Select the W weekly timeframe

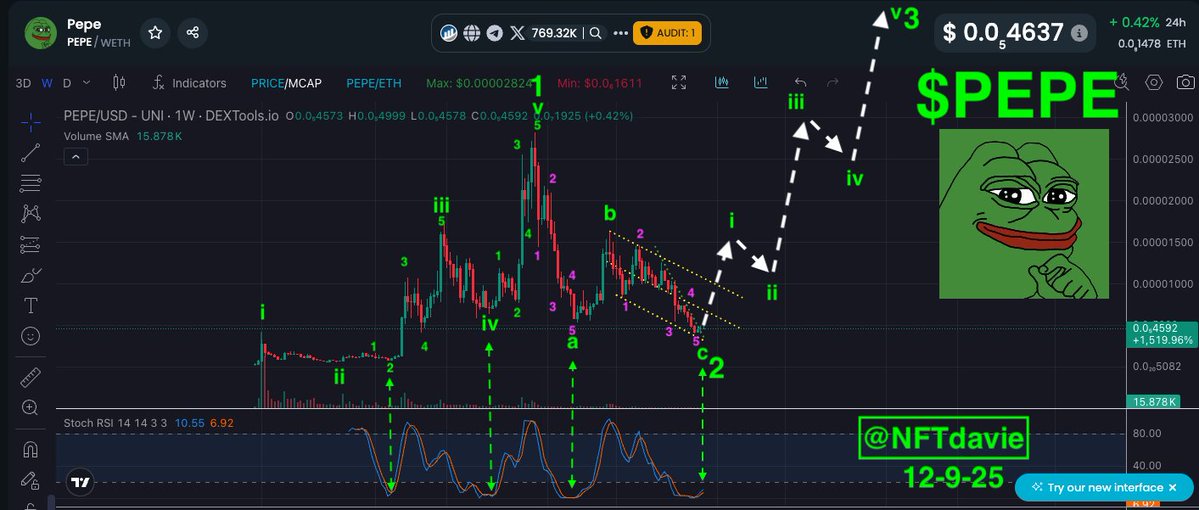click(47, 83)
